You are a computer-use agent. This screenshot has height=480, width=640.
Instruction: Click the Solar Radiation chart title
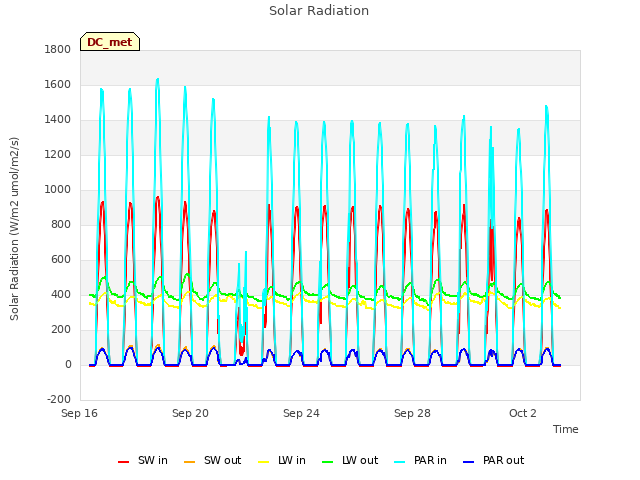click(x=319, y=11)
